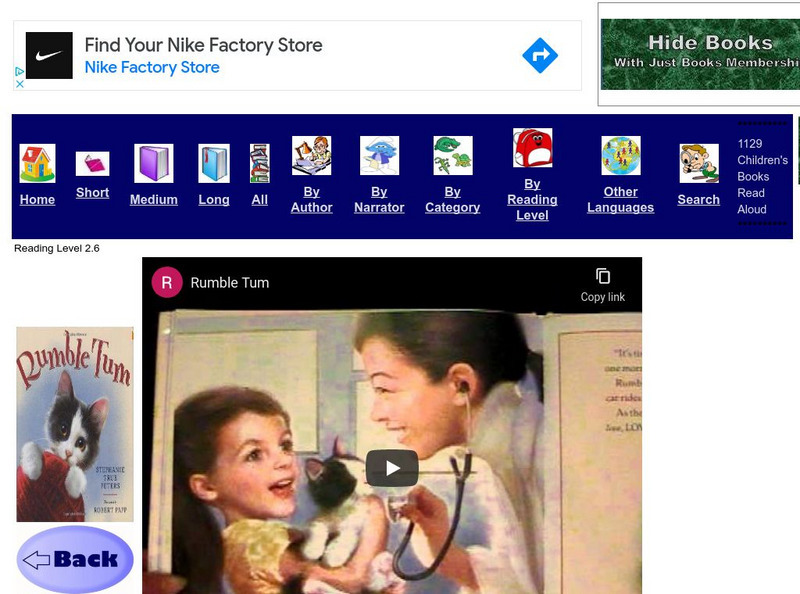
Task: Close the ad with X icon
Action: tap(19, 84)
